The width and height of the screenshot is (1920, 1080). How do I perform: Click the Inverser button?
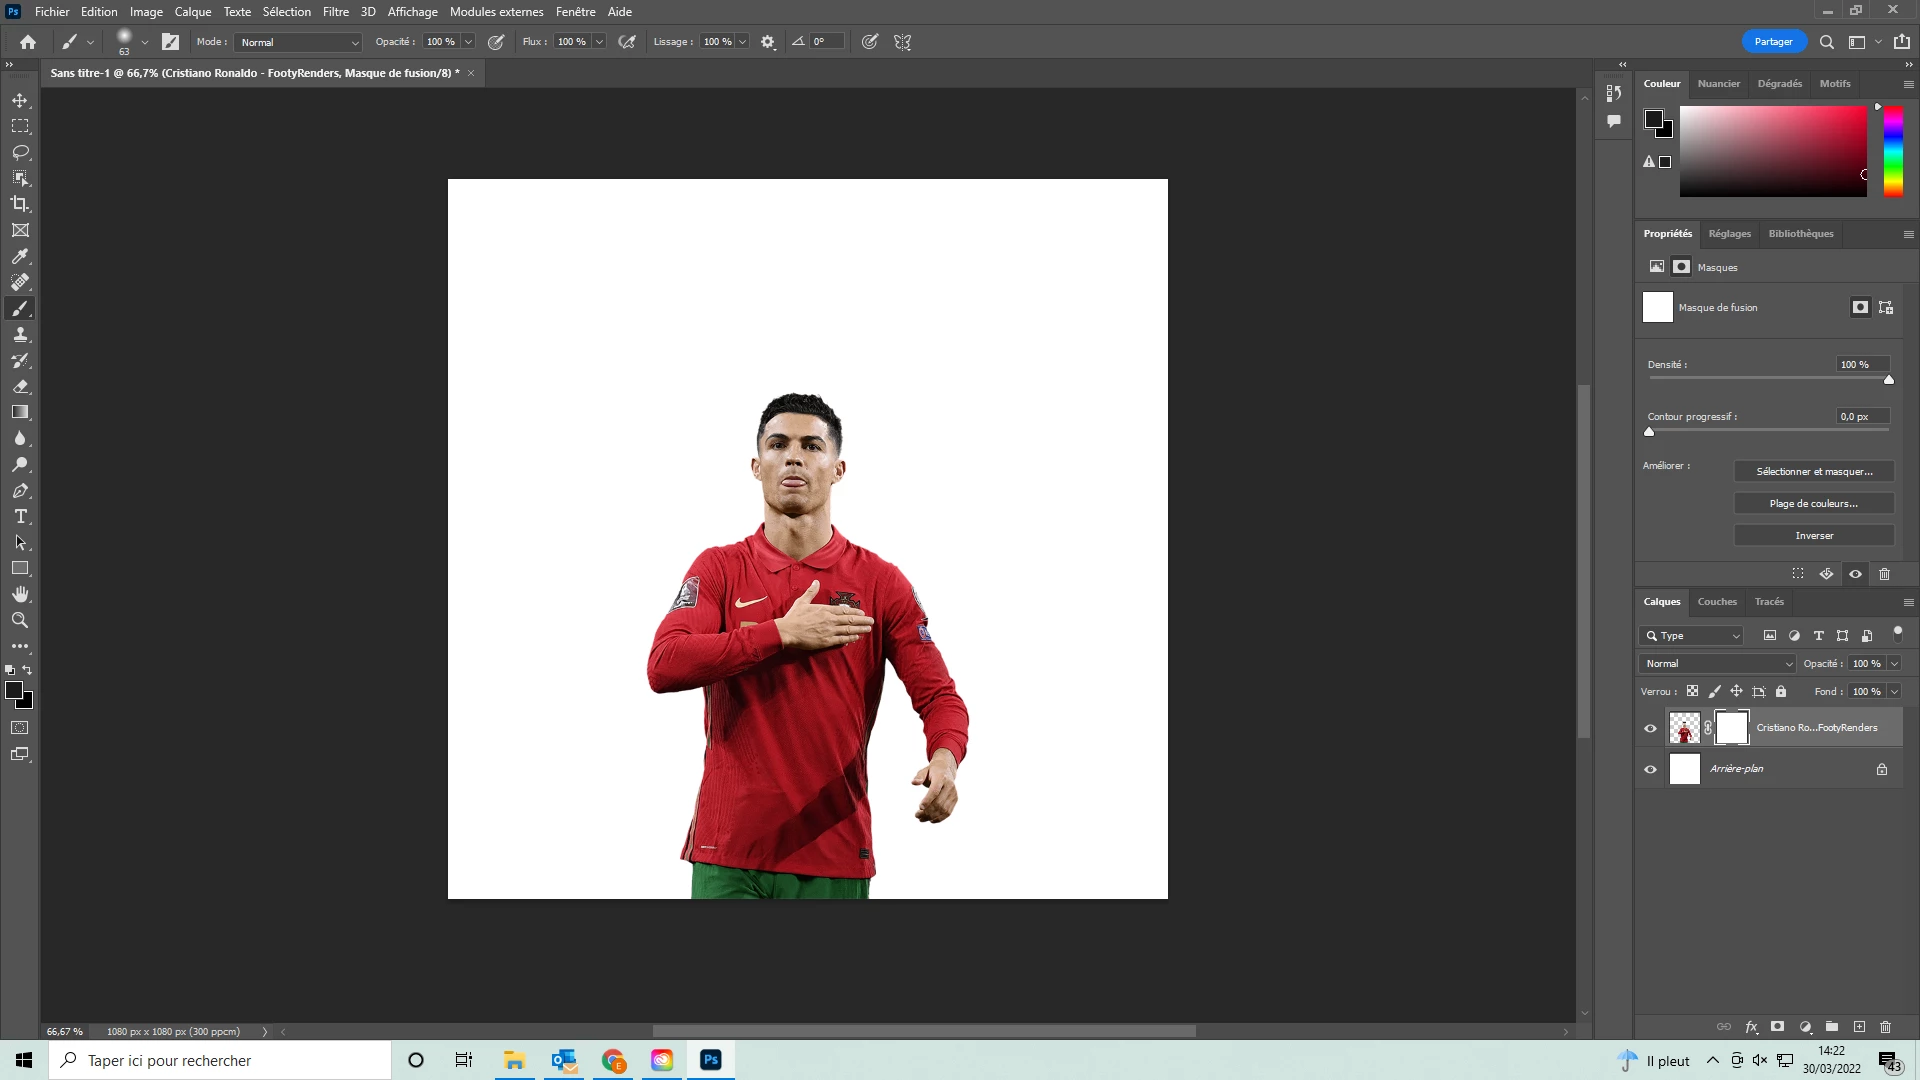1813,536
